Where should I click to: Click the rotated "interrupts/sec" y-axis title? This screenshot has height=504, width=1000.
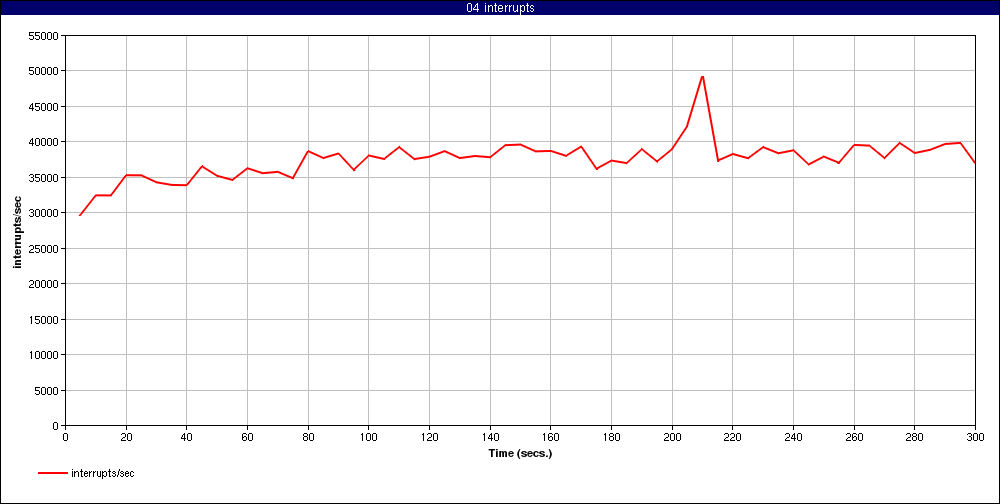click(x=18, y=230)
